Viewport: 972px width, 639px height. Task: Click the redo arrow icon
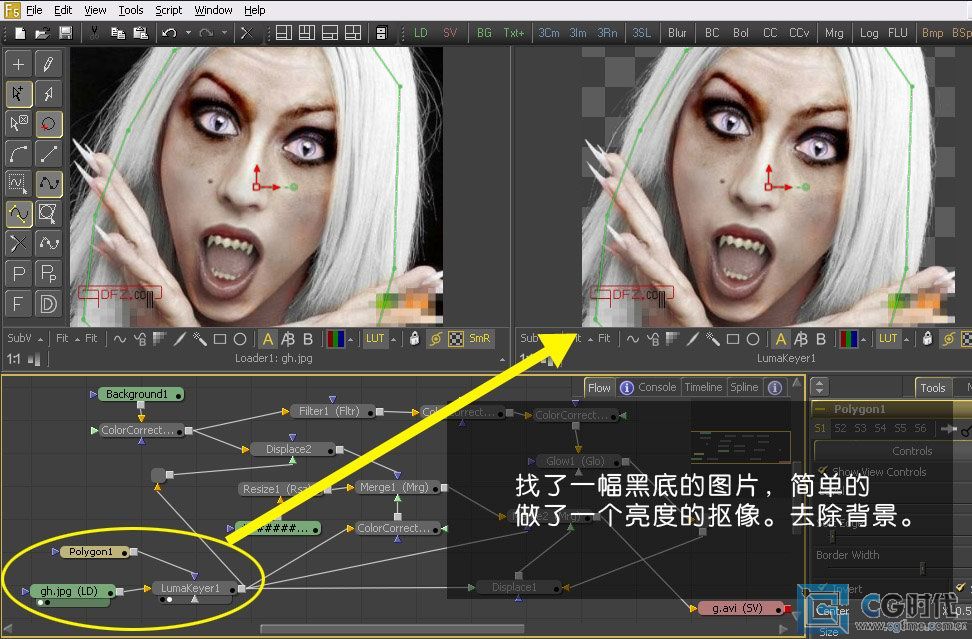click(206, 33)
